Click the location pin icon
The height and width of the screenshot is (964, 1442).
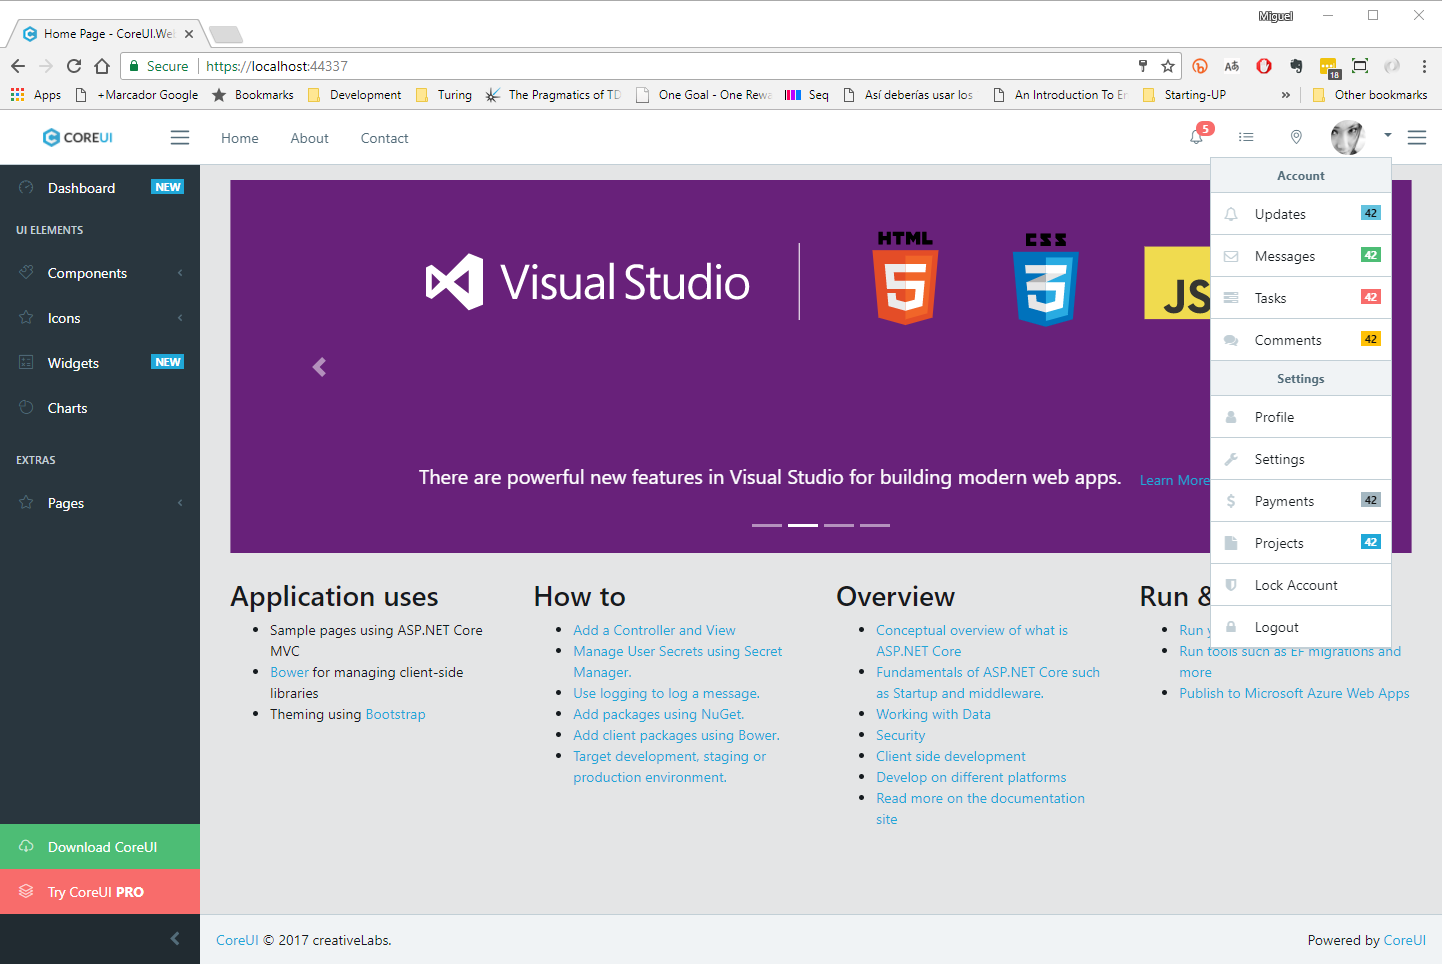(x=1296, y=137)
